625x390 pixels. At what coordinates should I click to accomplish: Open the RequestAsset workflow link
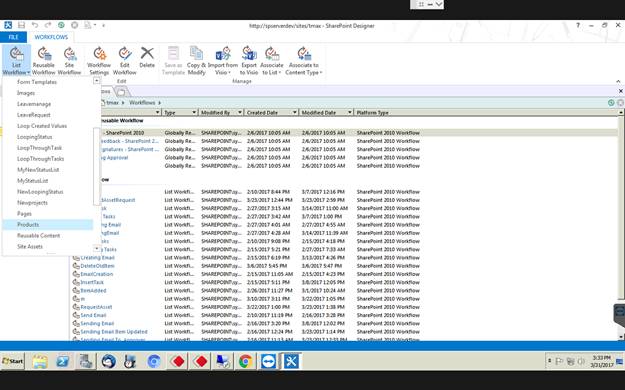[x=96, y=307]
